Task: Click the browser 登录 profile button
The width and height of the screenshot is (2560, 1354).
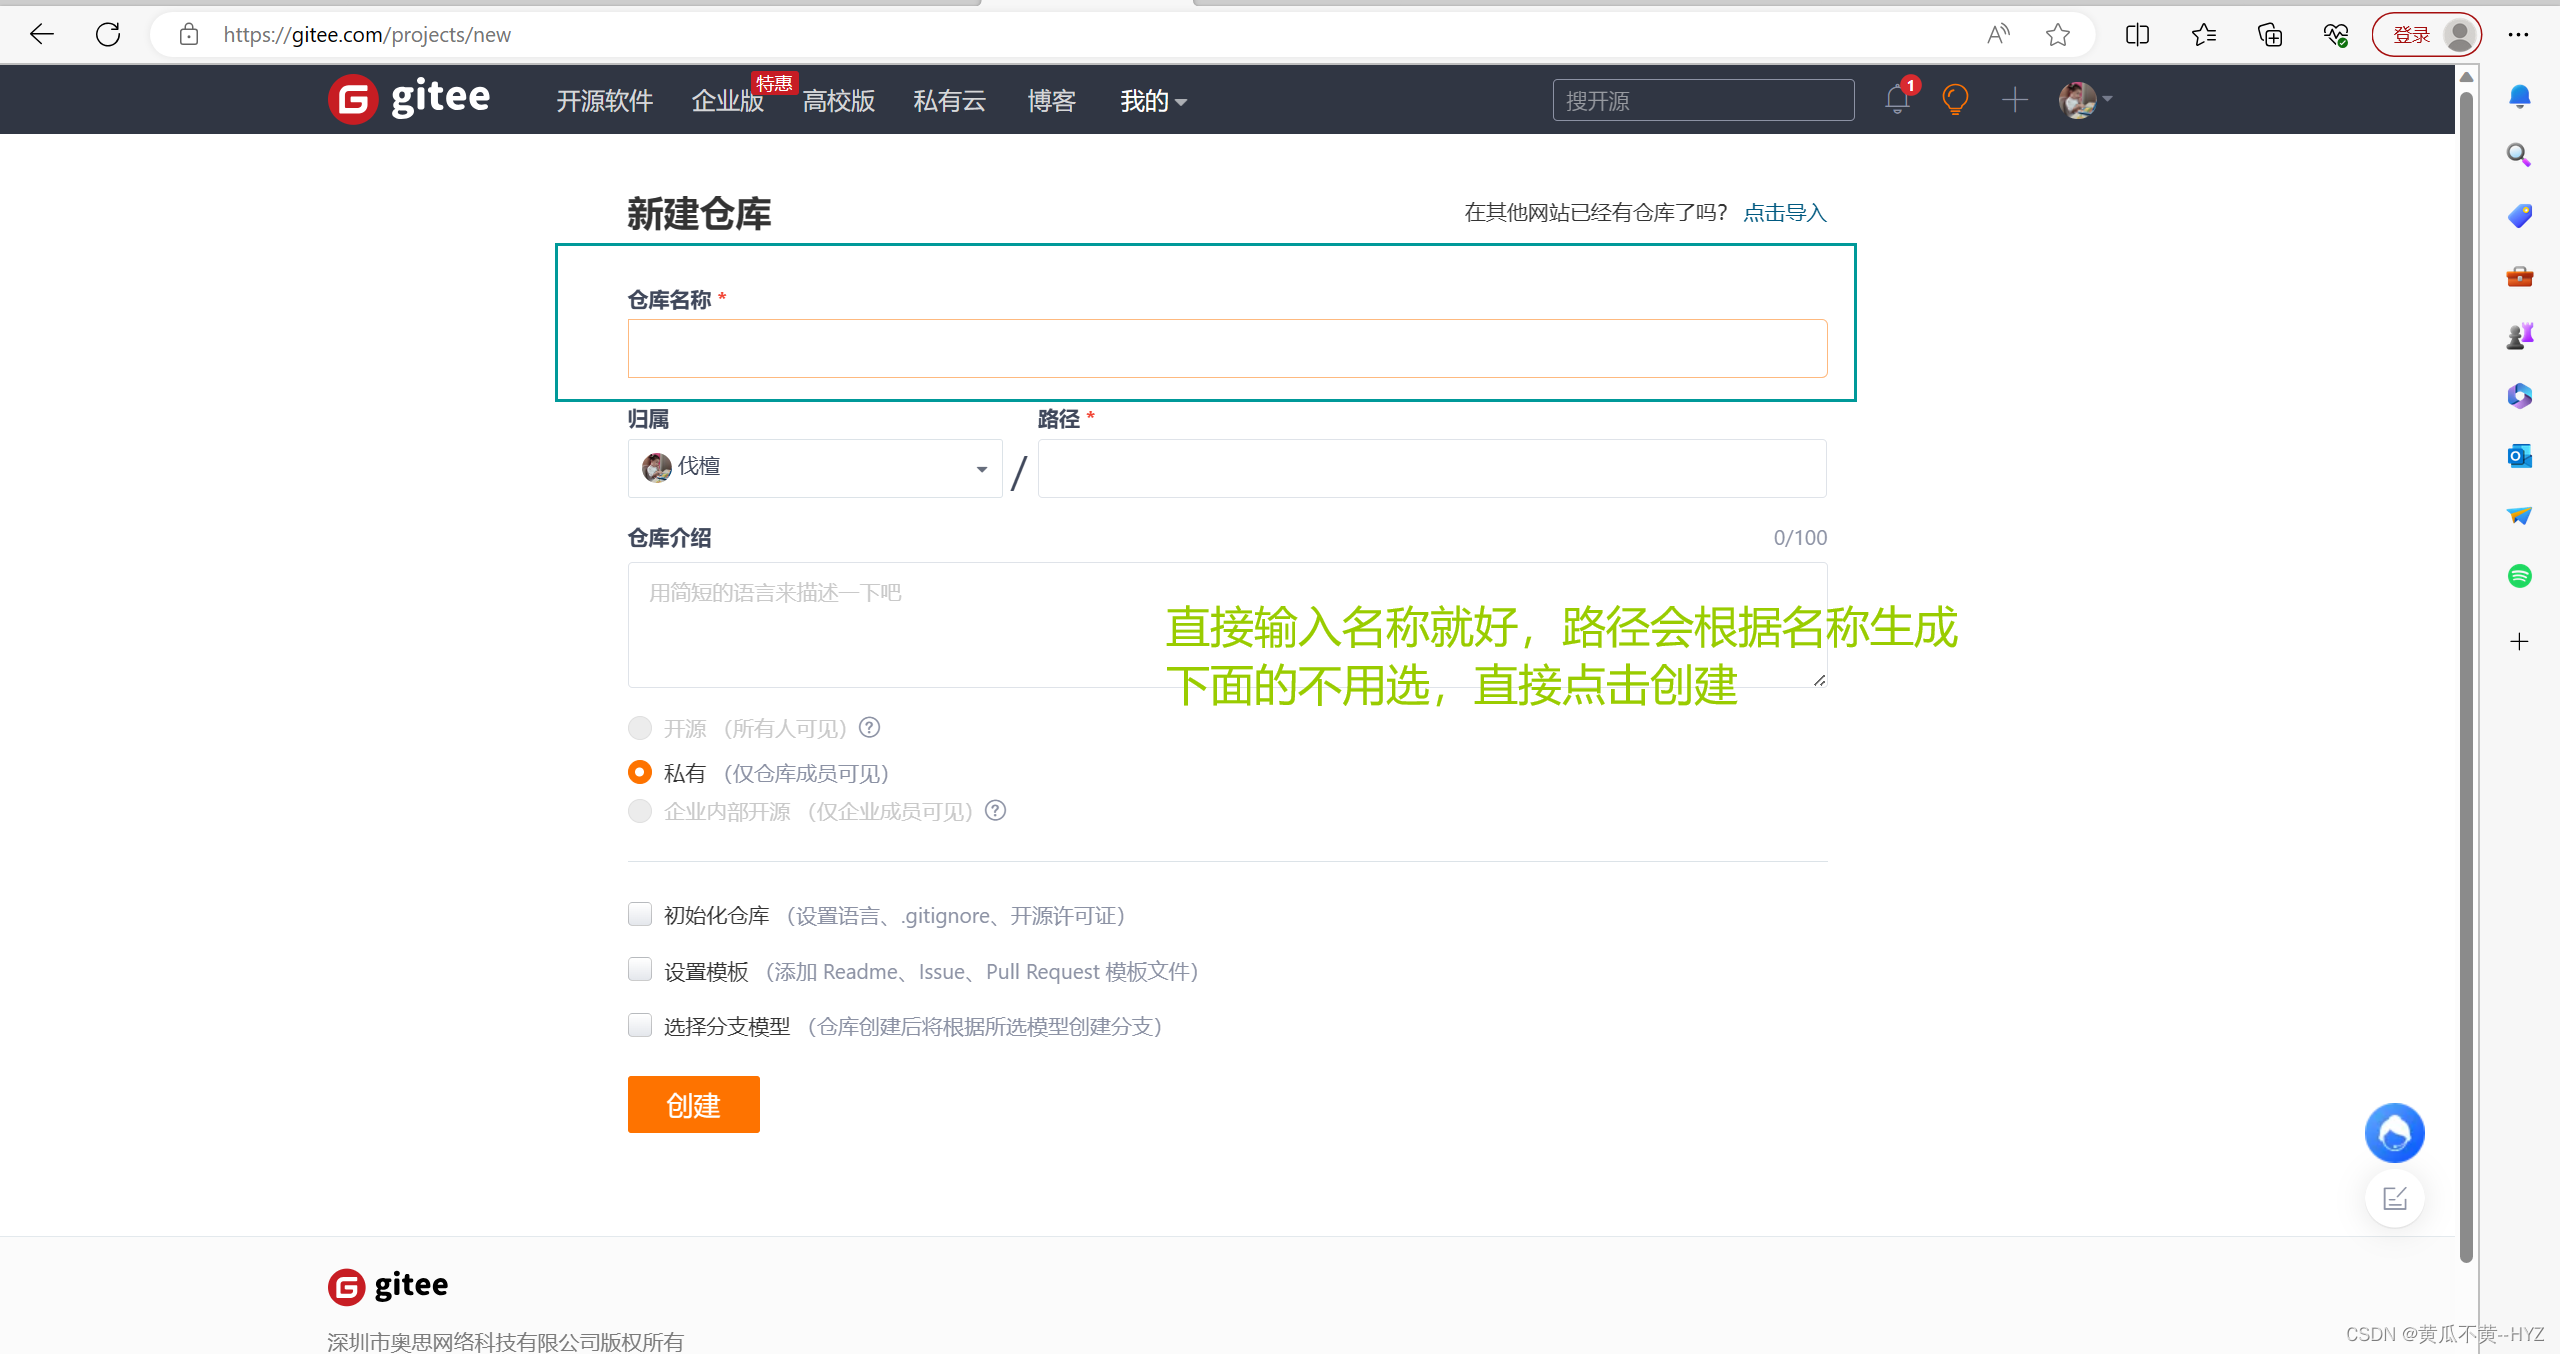Action: click(x=2427, y=35)
